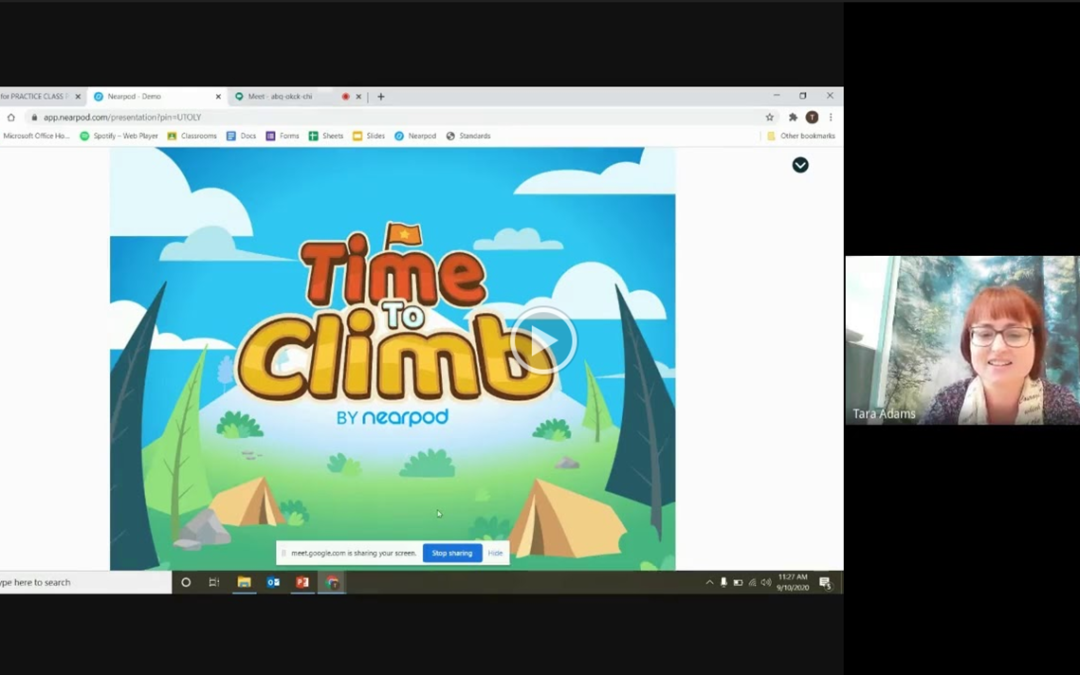Click the Windows taskbar search box
1080x675 pixels.
pyautogui.click(x=85, y=582)
